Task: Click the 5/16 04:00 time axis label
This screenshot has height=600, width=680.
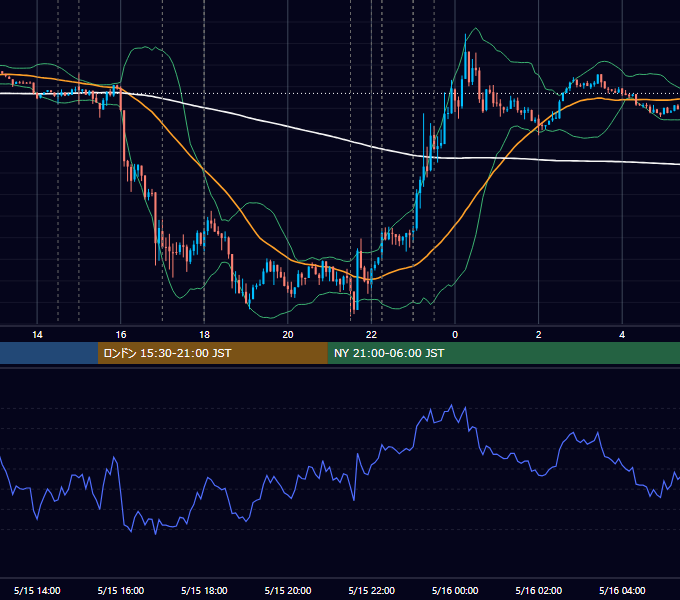Action: (x=622, y=590)
